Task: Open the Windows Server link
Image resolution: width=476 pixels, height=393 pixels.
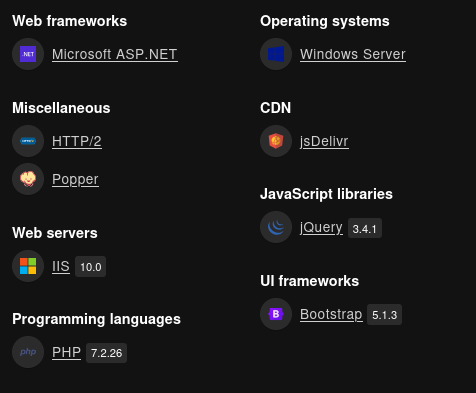Action: 353,54
